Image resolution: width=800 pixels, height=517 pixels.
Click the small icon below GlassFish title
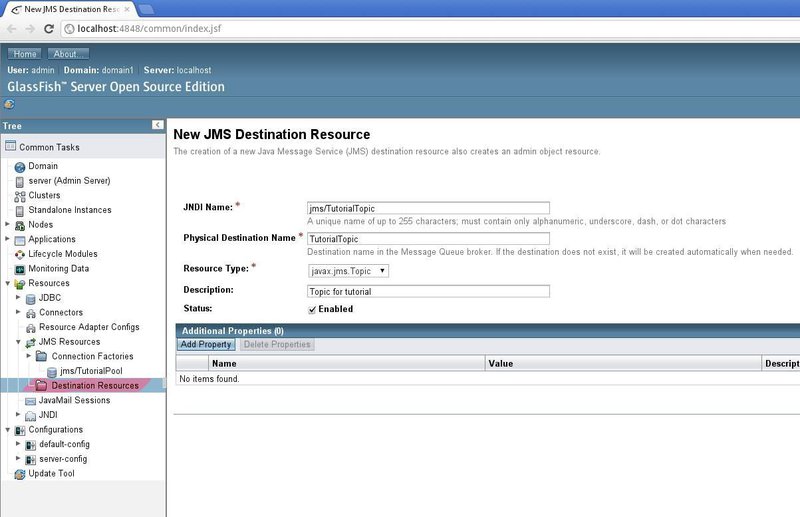click(x=9, y=104)
